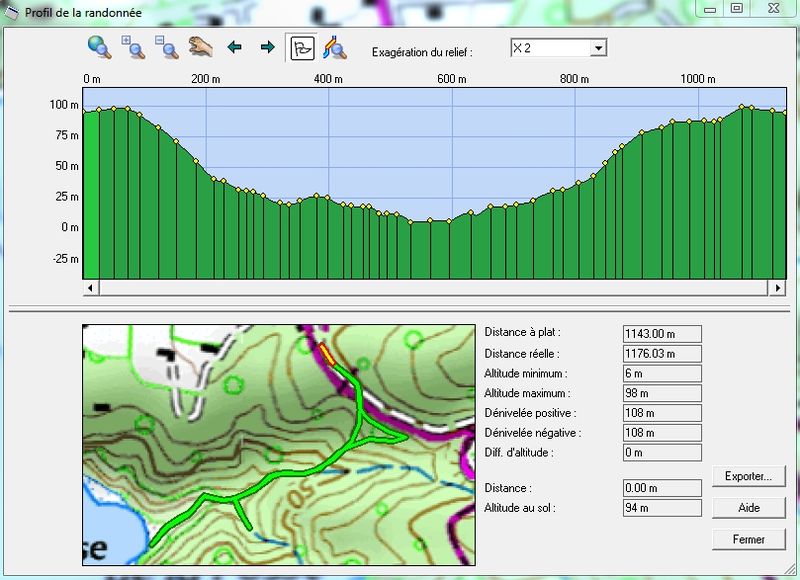Click the Dénivelée positive value field
This screenshot has height=580, width=800.
(x=662, y=413)
